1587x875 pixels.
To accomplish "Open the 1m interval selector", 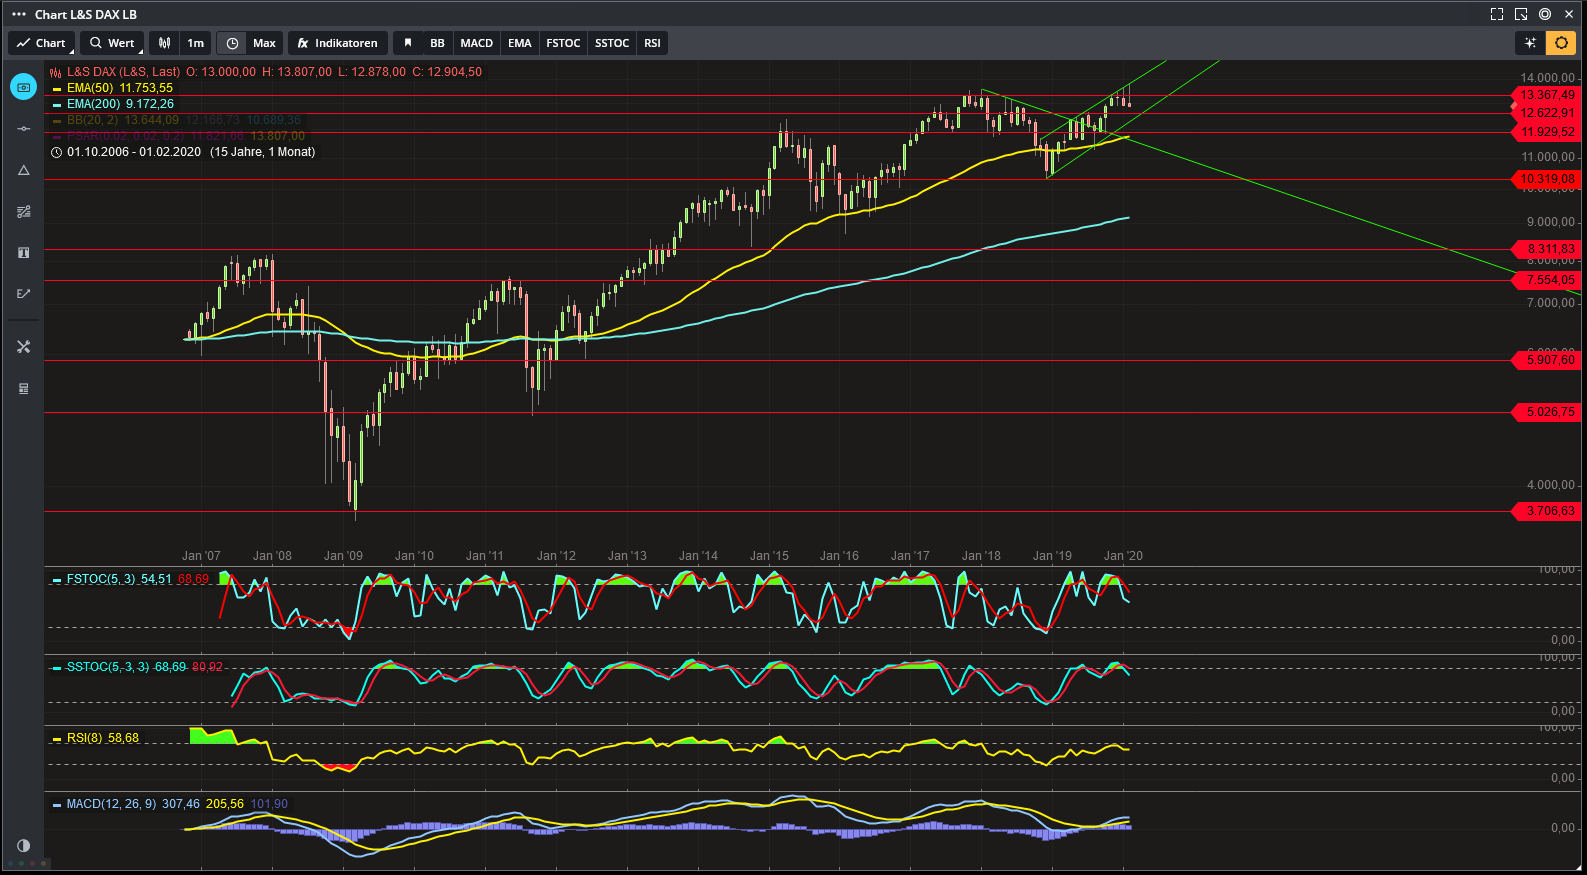I will (x=196, y=43).
